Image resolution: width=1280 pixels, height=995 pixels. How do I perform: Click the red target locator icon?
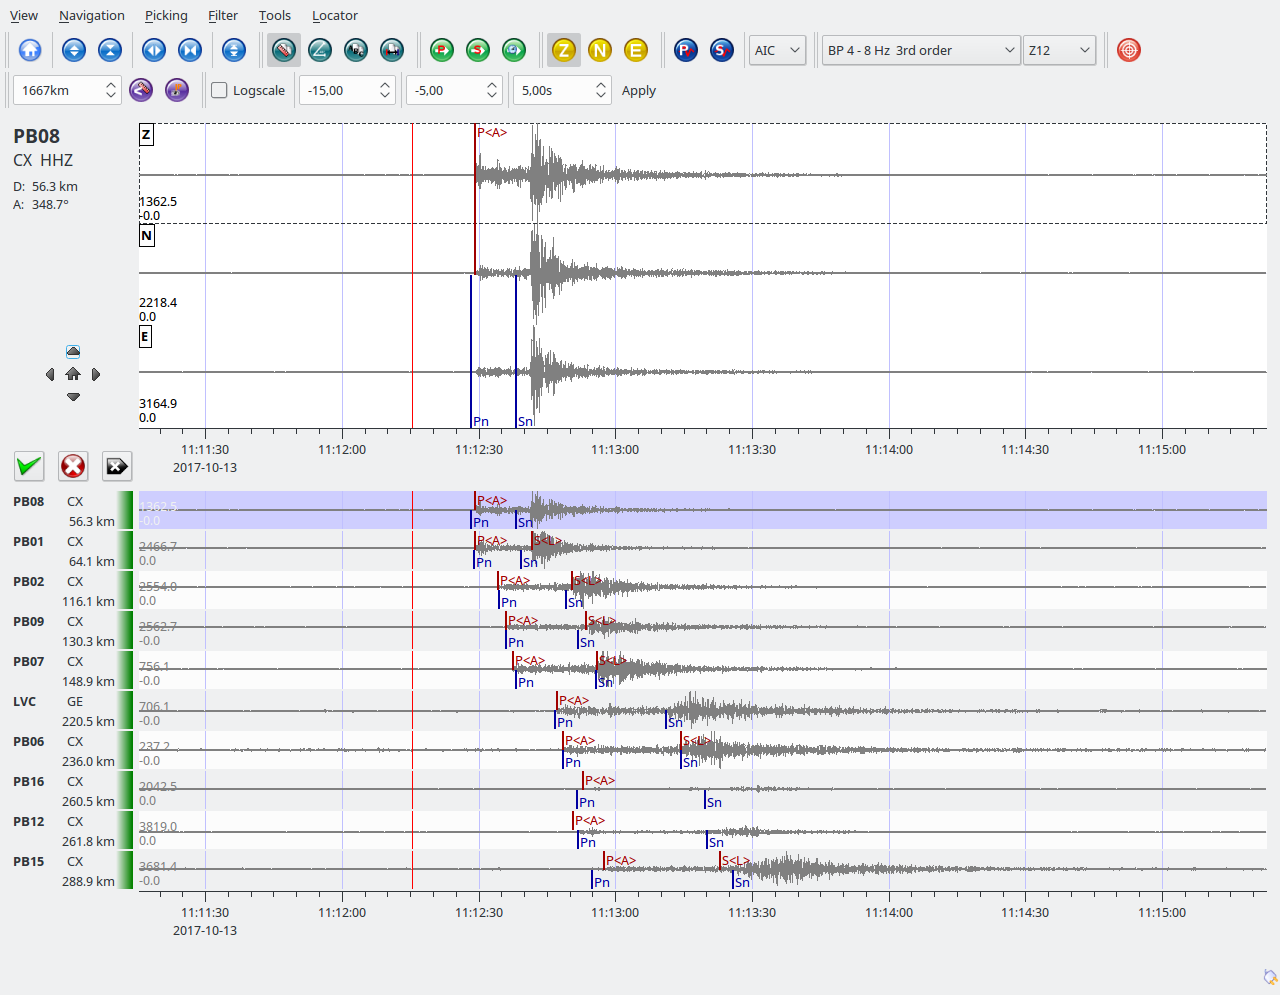(x=1129, y=50)
